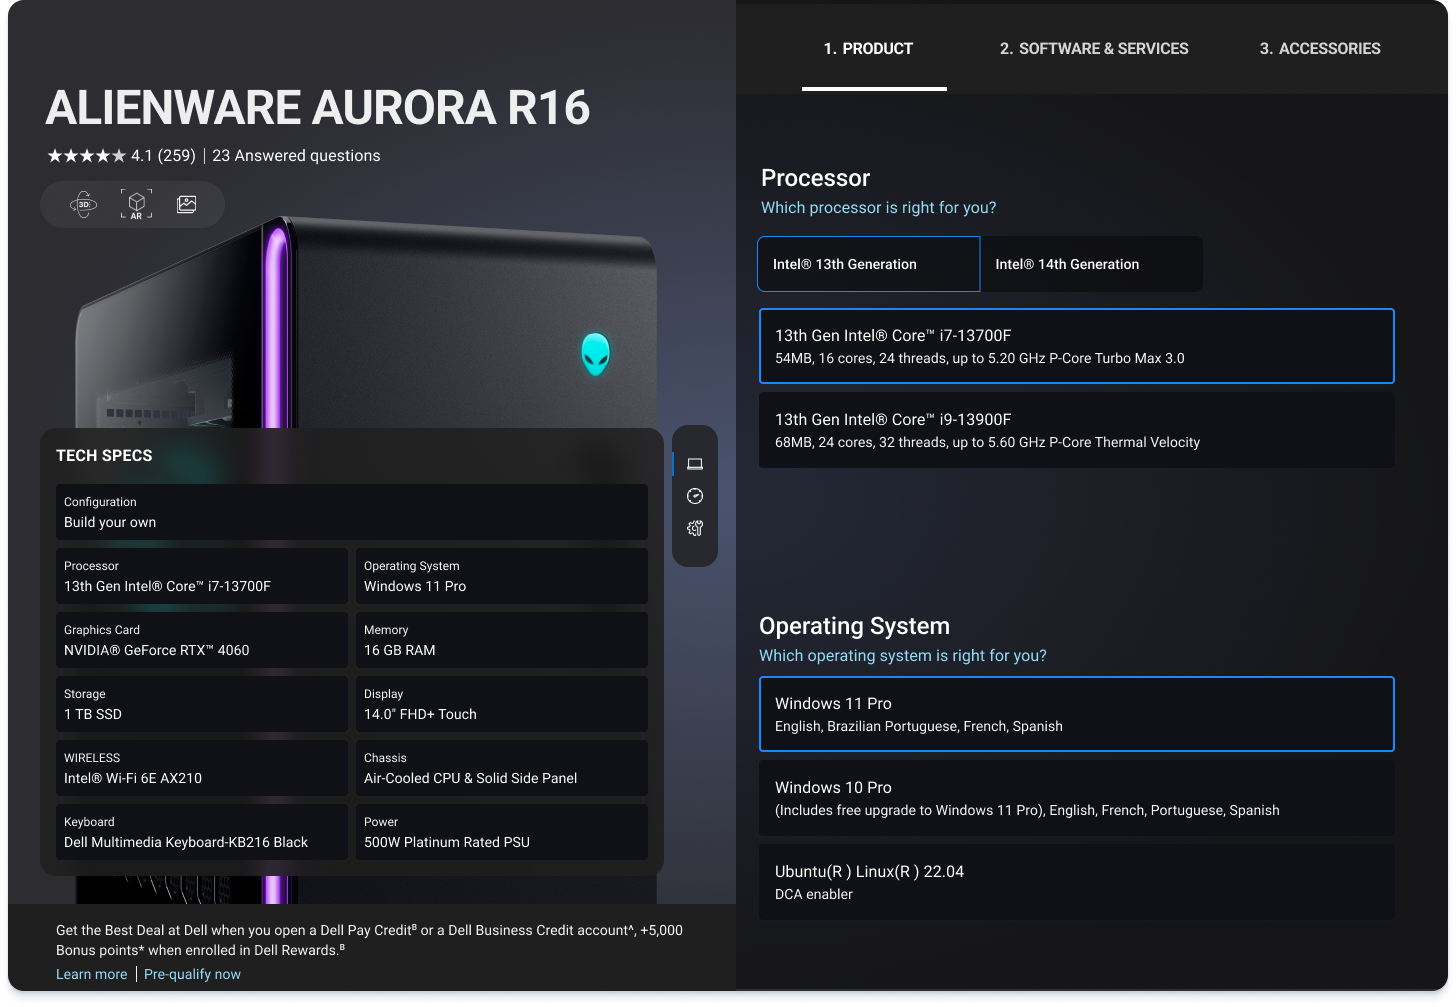Click the Operating System Windows 11 Pro spec
The image size is (1456, 1007).
(x=502, y=576)
